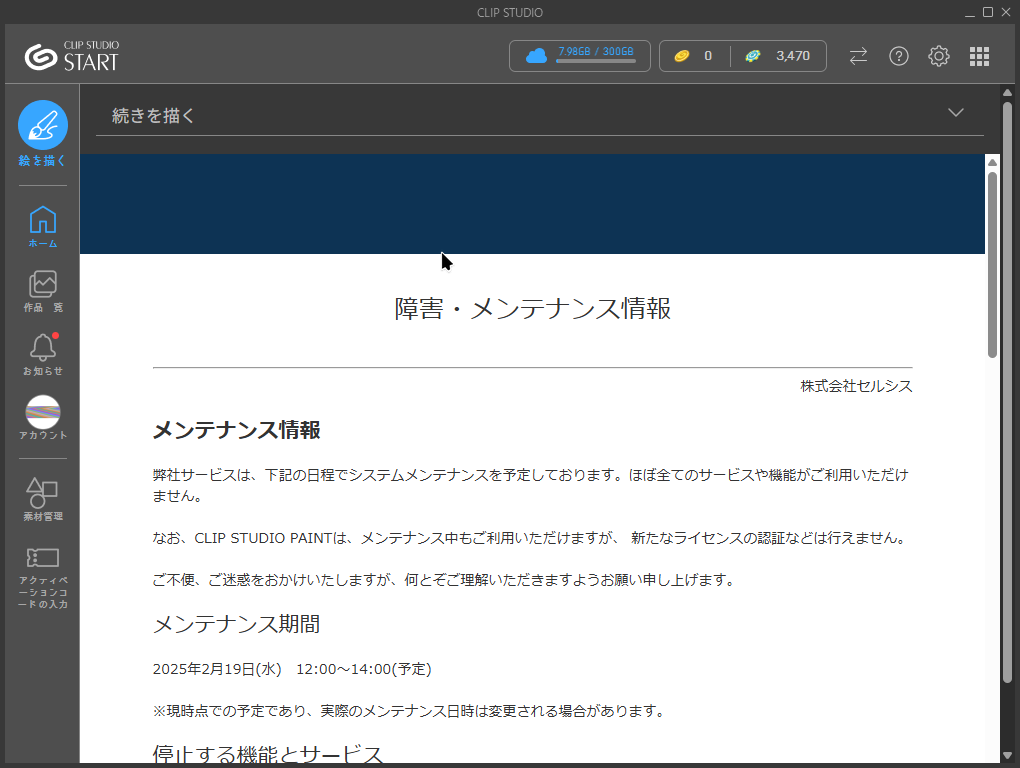Open the apps grid menu icon
This screenshot has width=1020, height=768.
click(979, 56)
